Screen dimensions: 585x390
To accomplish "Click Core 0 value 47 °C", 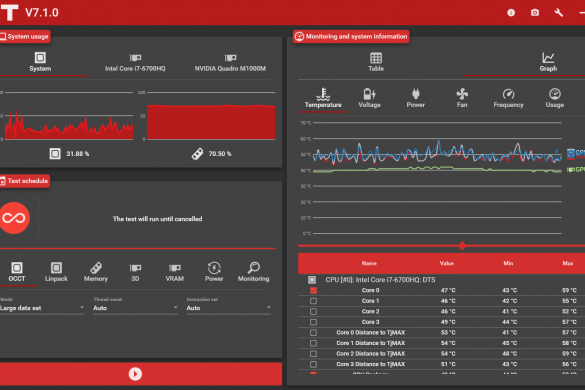I will tap(448, 290).
